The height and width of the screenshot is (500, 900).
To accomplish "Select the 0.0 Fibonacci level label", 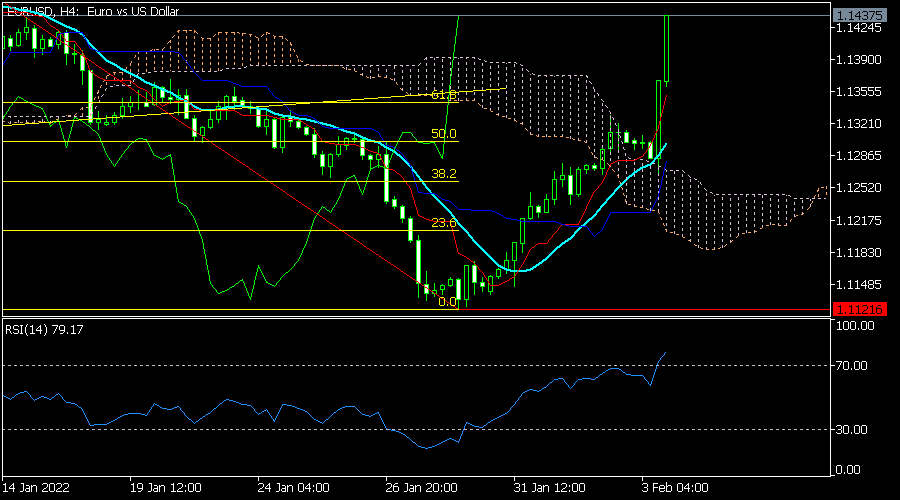I will (447, 301).
